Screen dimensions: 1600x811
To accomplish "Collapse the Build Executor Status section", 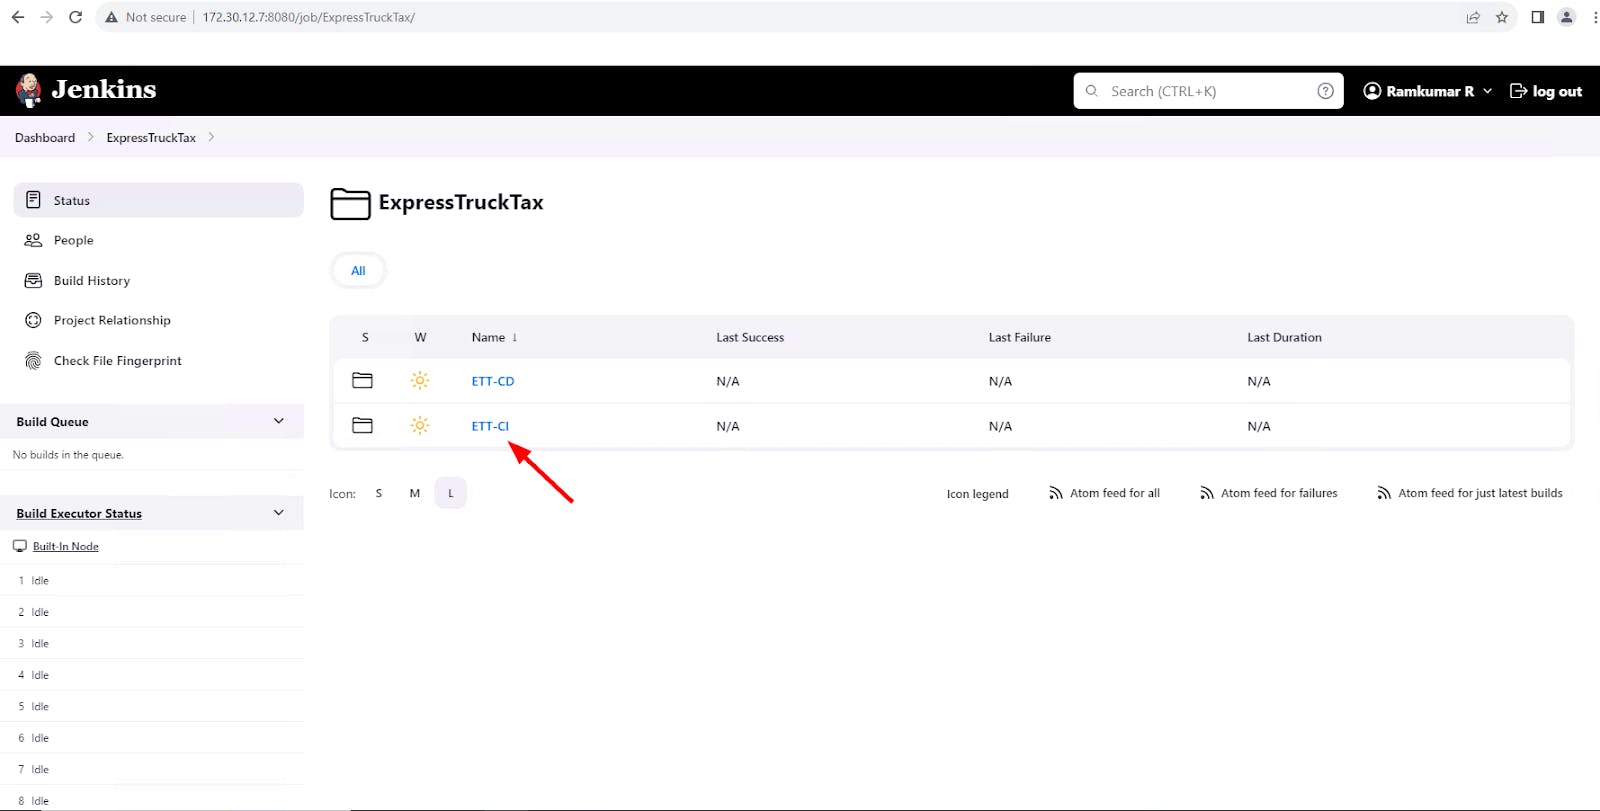I will 279,513.
